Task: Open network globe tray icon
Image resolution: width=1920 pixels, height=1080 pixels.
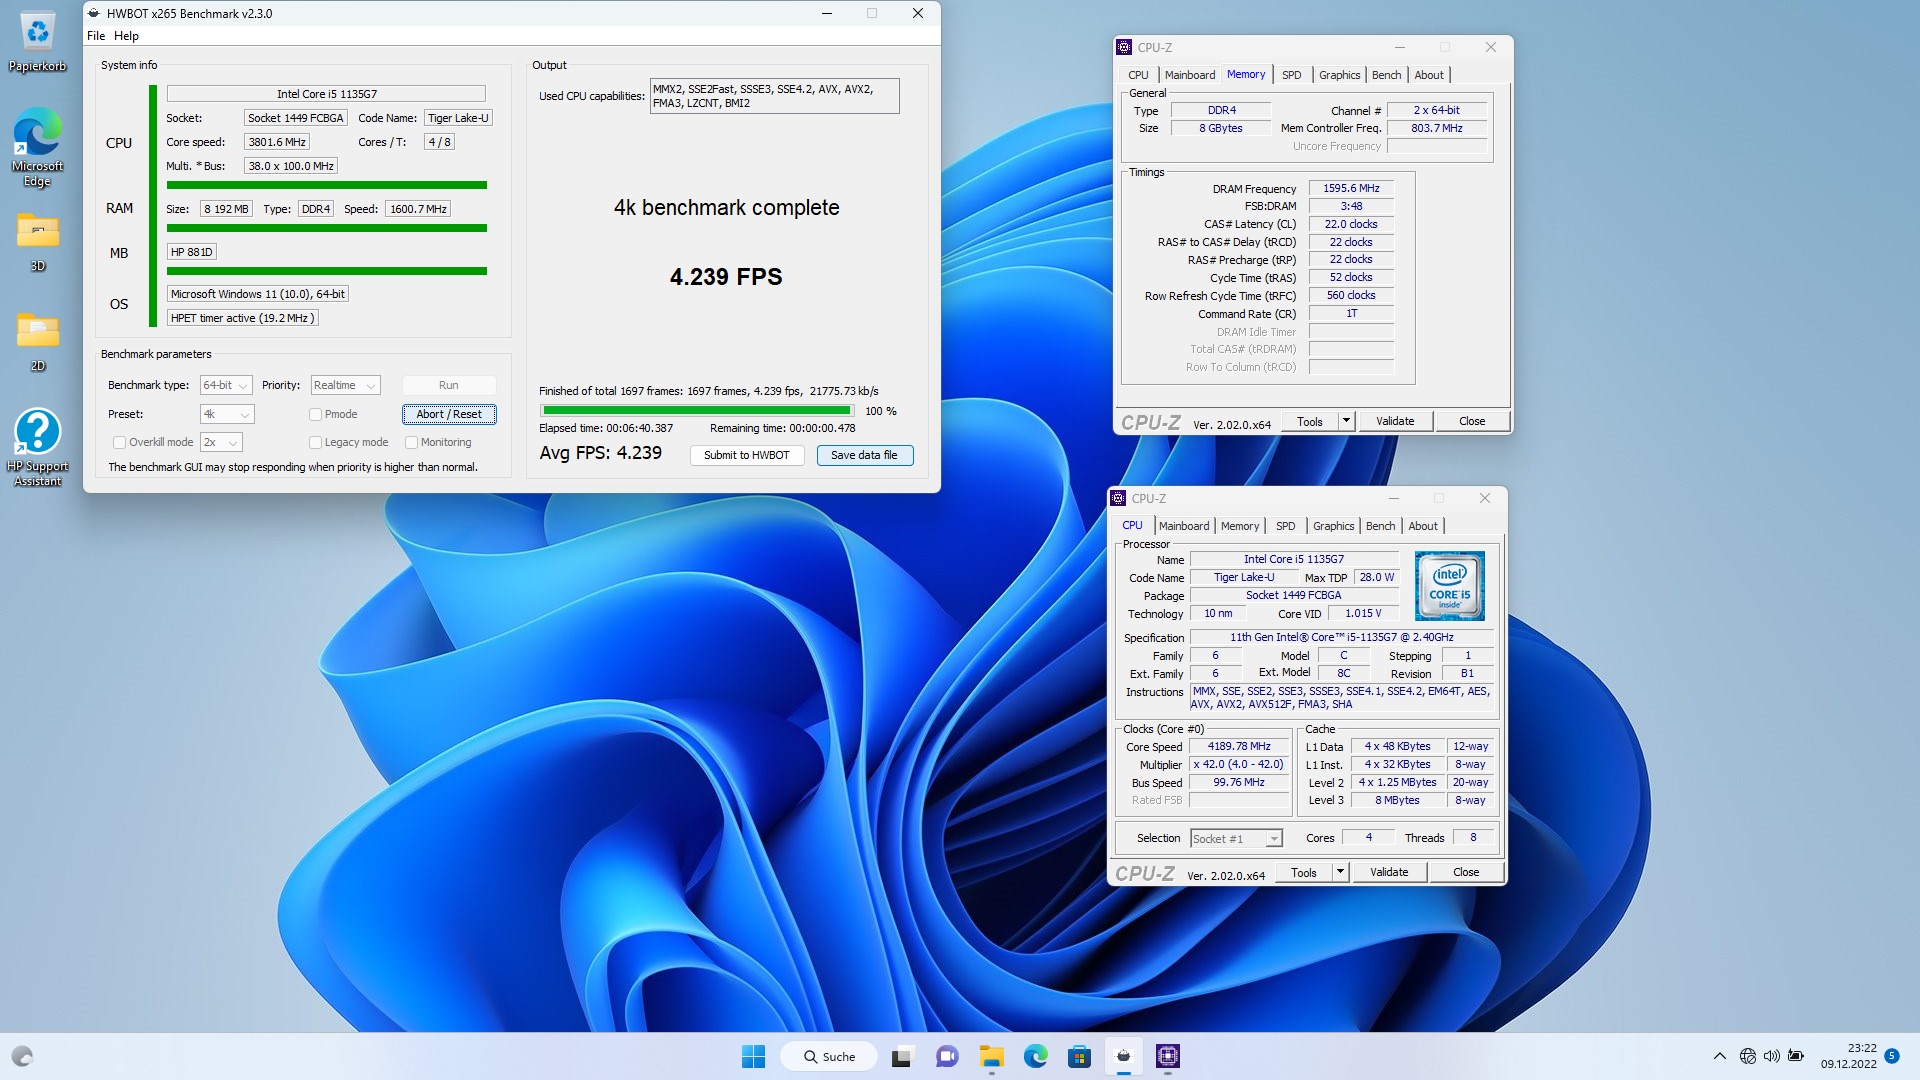Action: tap(1747, 1056)
